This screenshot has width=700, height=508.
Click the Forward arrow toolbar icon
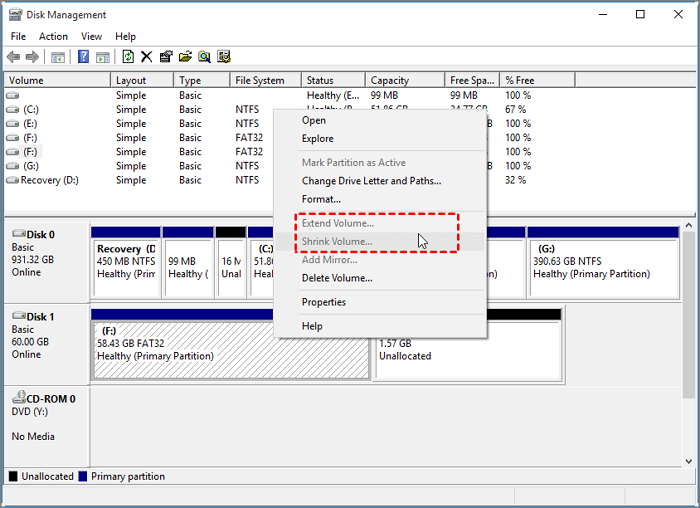[33, 57]
